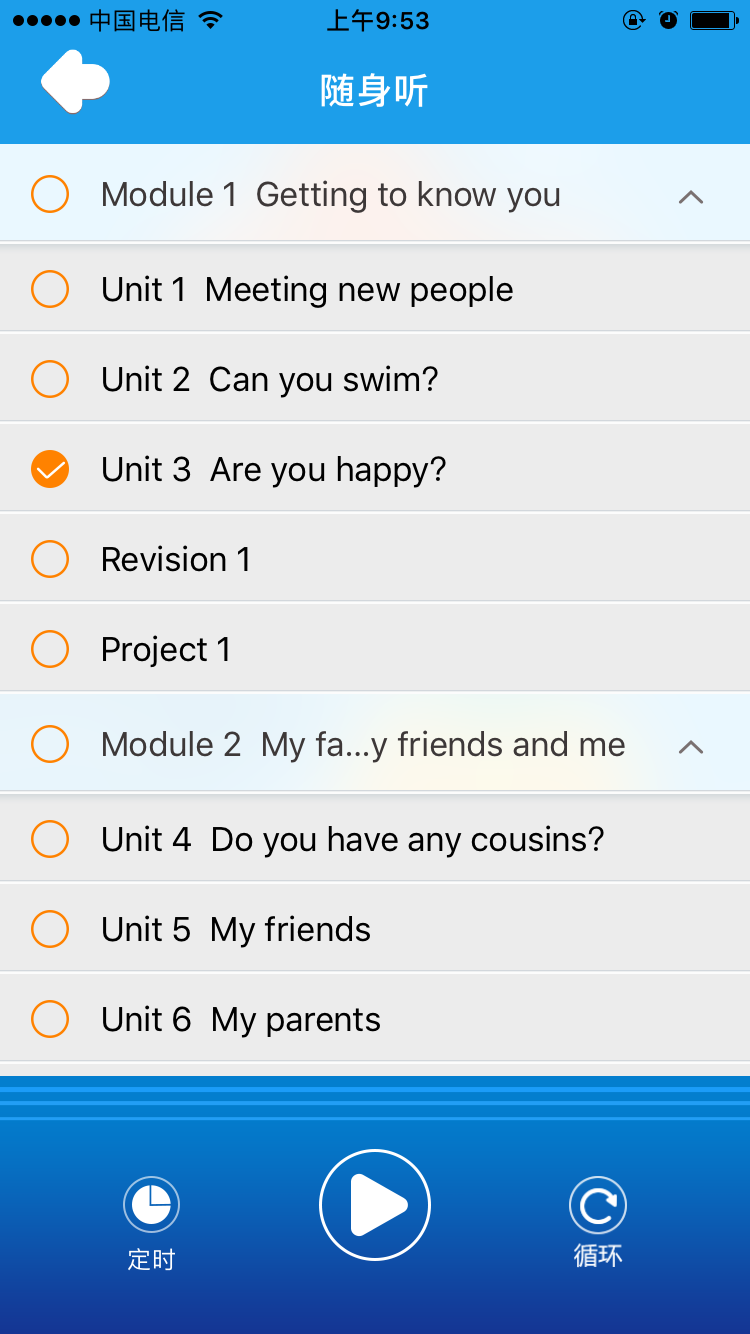The height and width of the screenshot is (1334, 750).
Task: Select the Unit 1 circle checkbox
Action: (x=50, y=289)
